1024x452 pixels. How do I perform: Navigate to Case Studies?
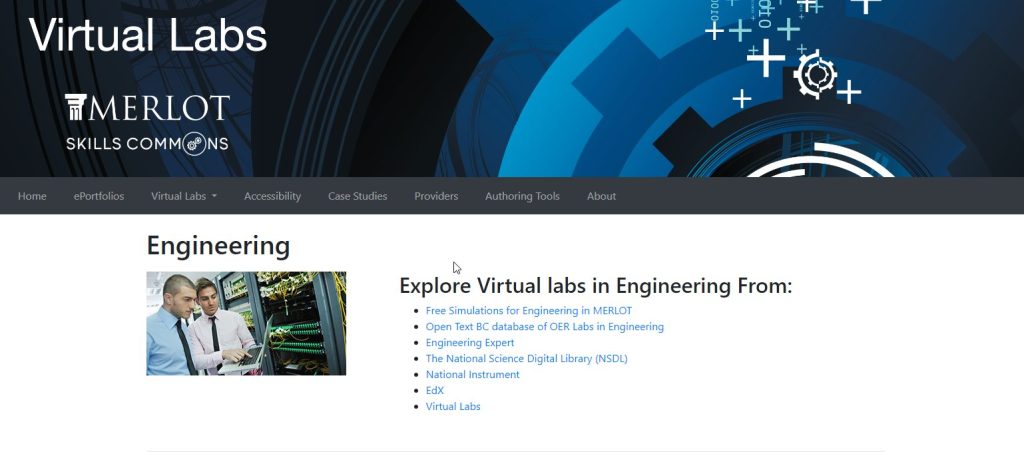(357, 196)
